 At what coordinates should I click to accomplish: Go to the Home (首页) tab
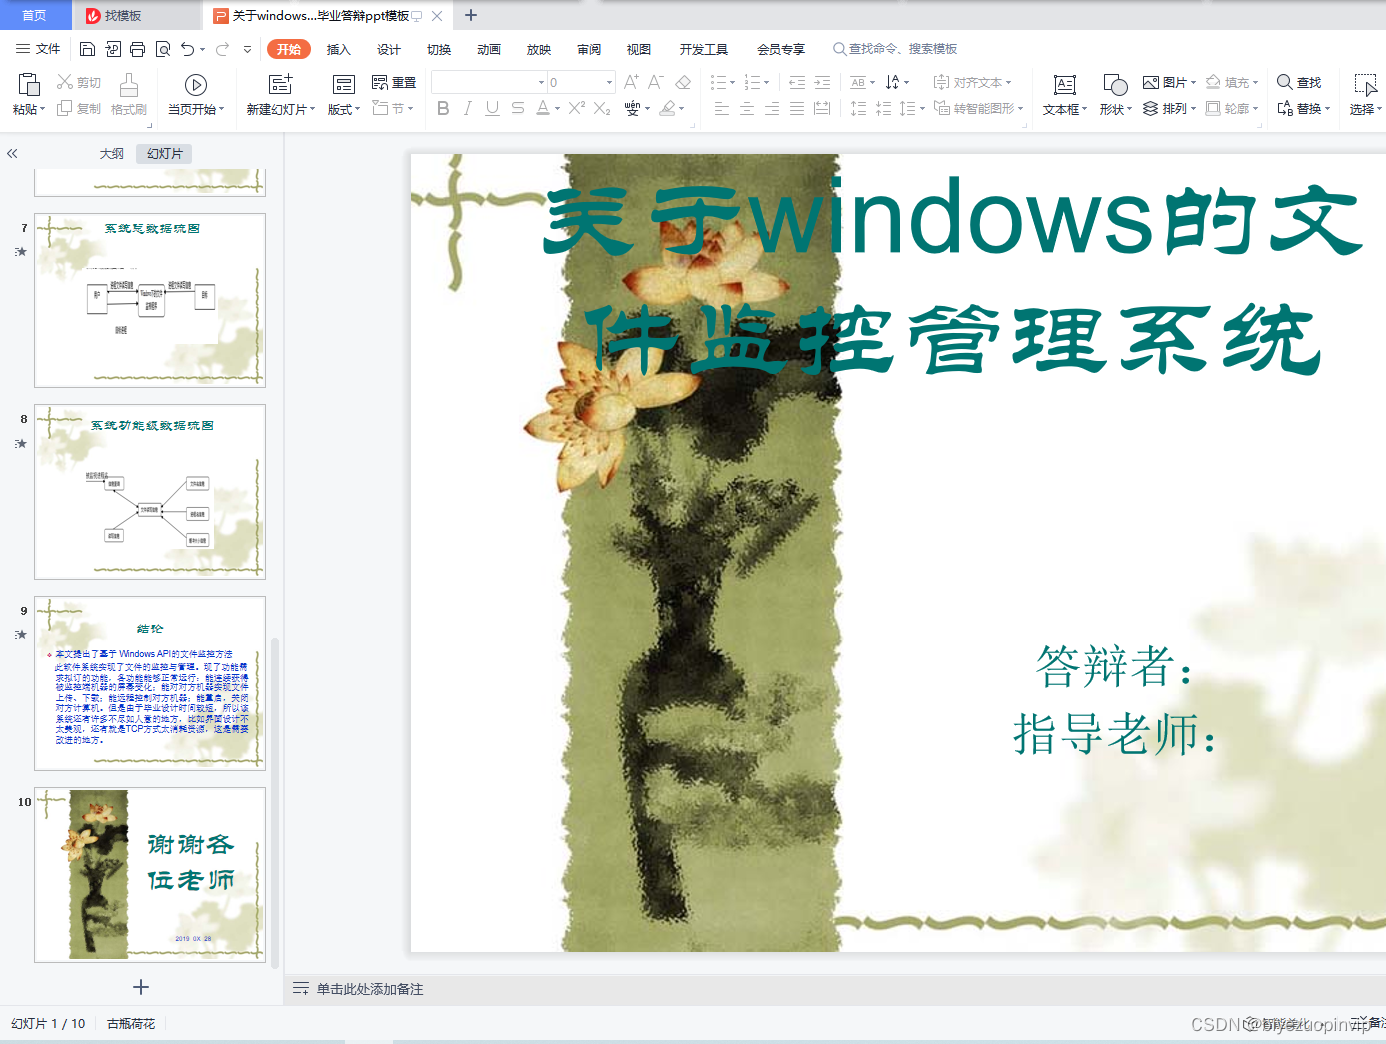point(34,15)
